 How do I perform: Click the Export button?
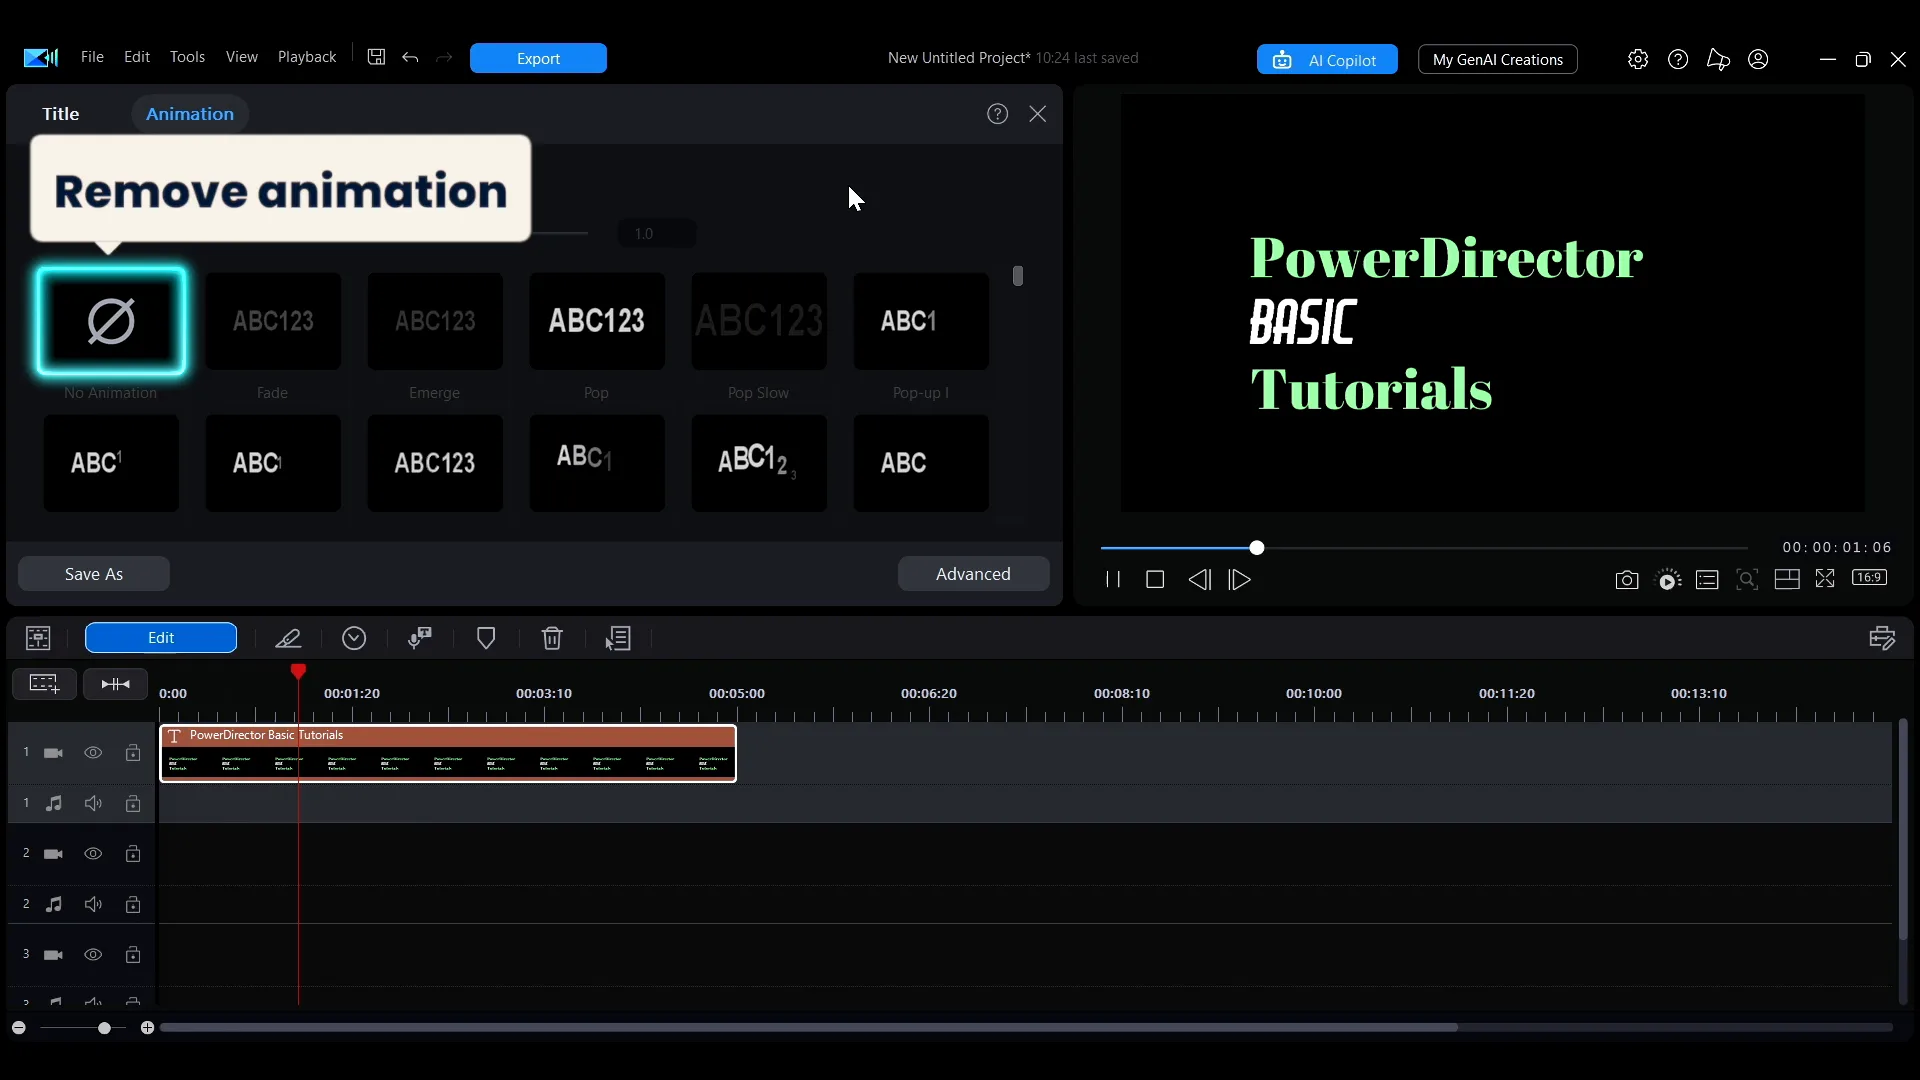tap(538, 59)
